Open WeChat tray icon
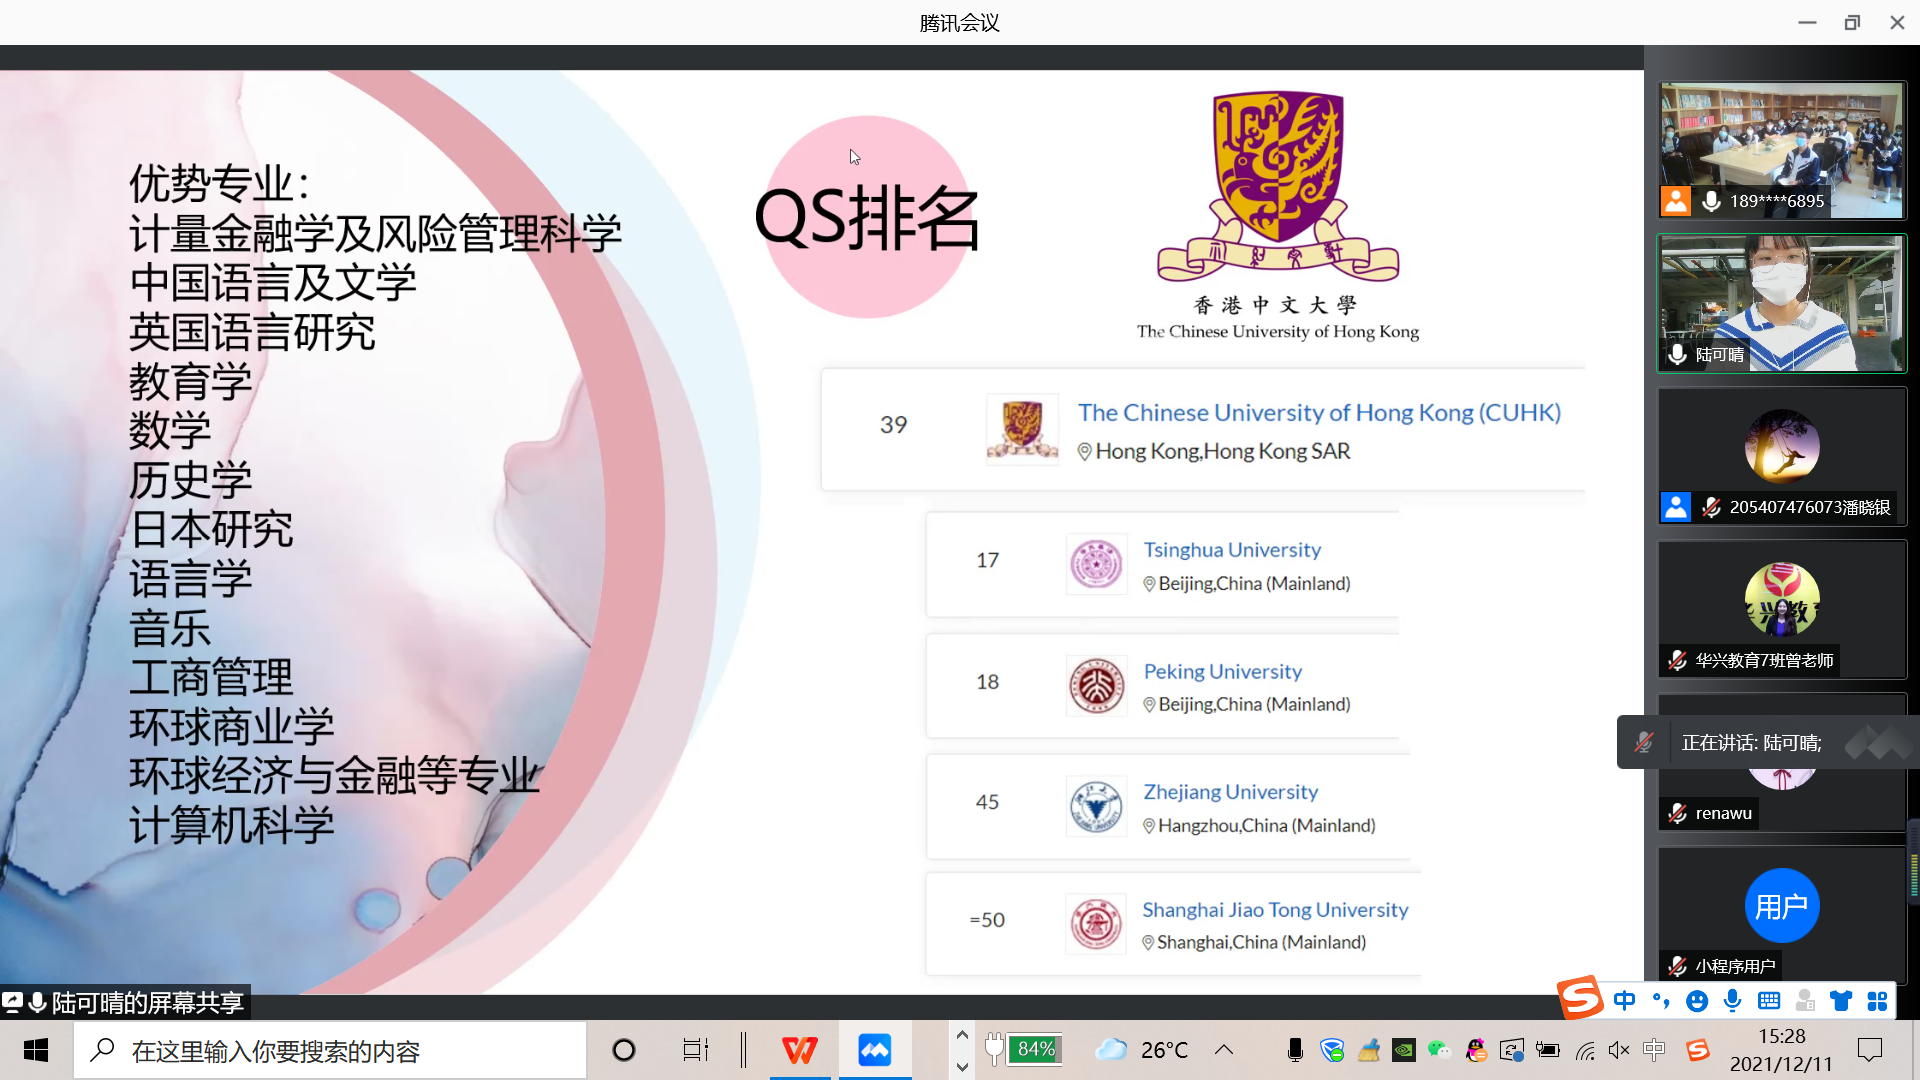The height and width of the screenshot is (1080, 1920). coord(1440,1050)
